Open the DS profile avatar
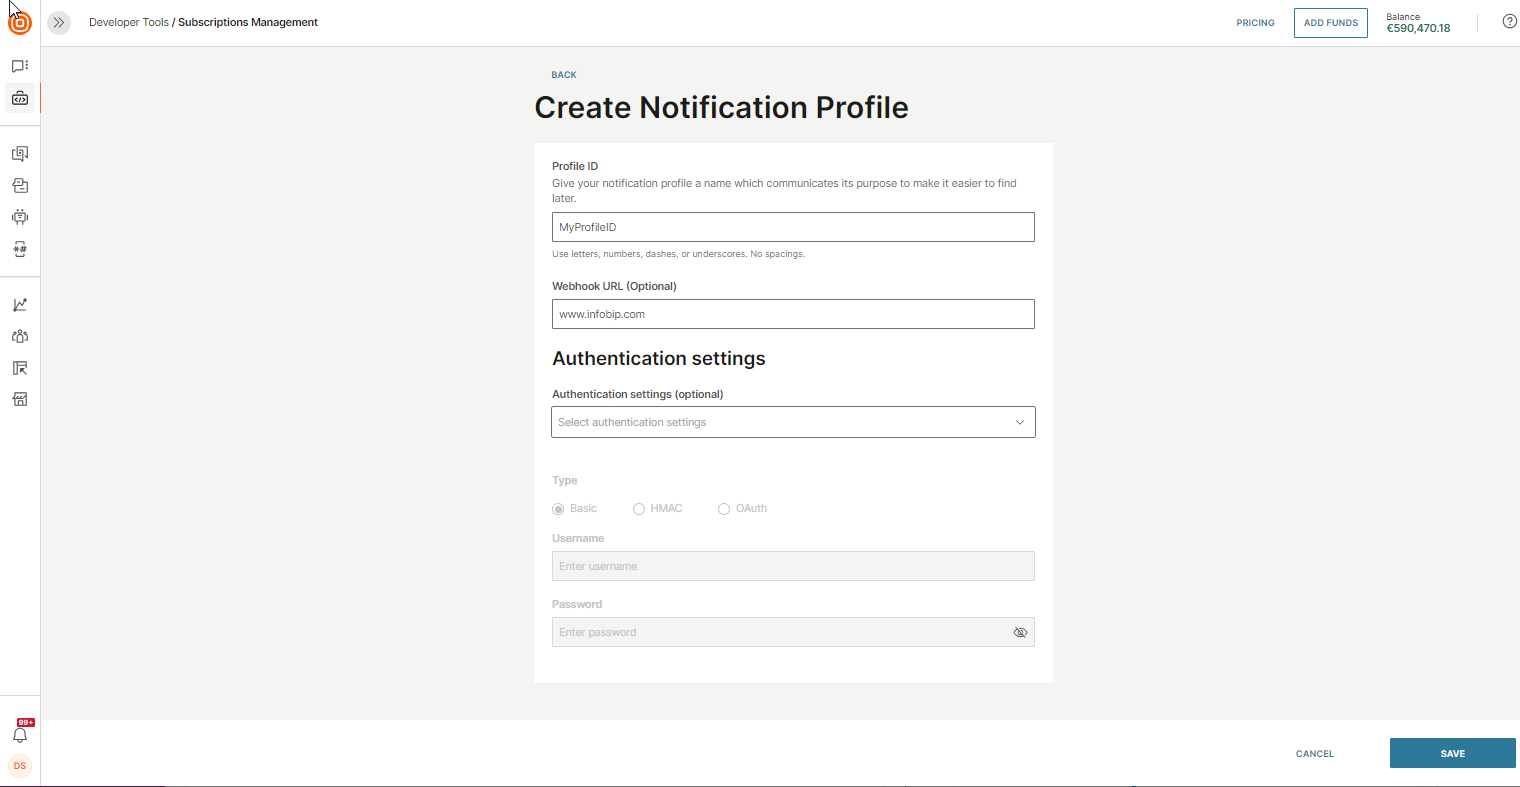 [20, 765]
